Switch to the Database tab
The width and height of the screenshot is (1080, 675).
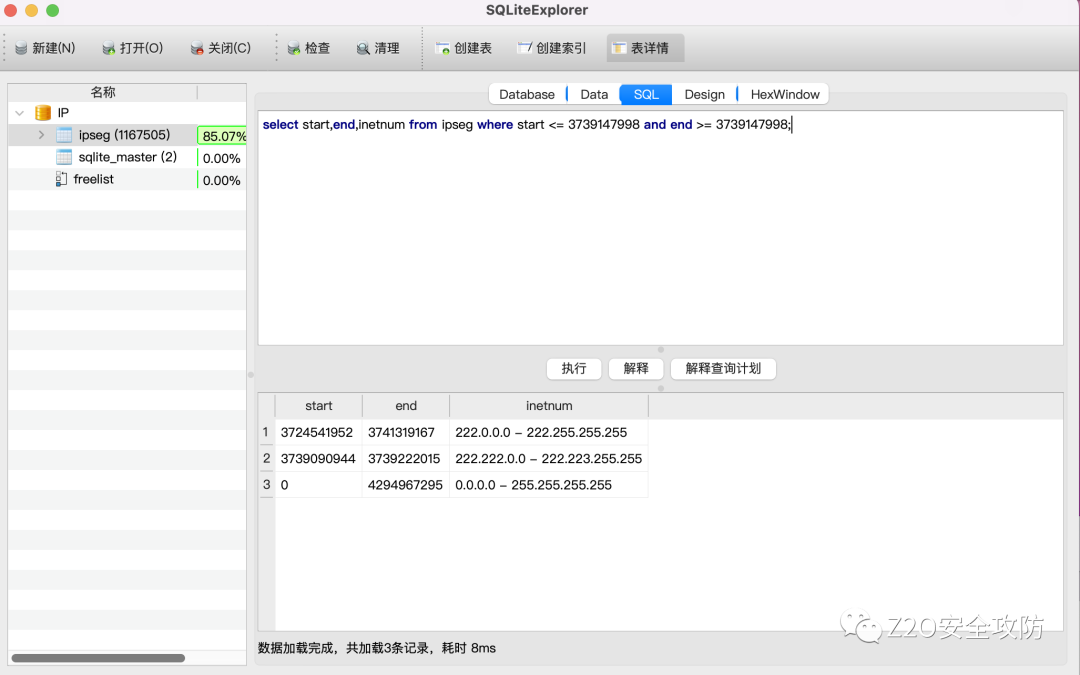(x=527, y=94)
